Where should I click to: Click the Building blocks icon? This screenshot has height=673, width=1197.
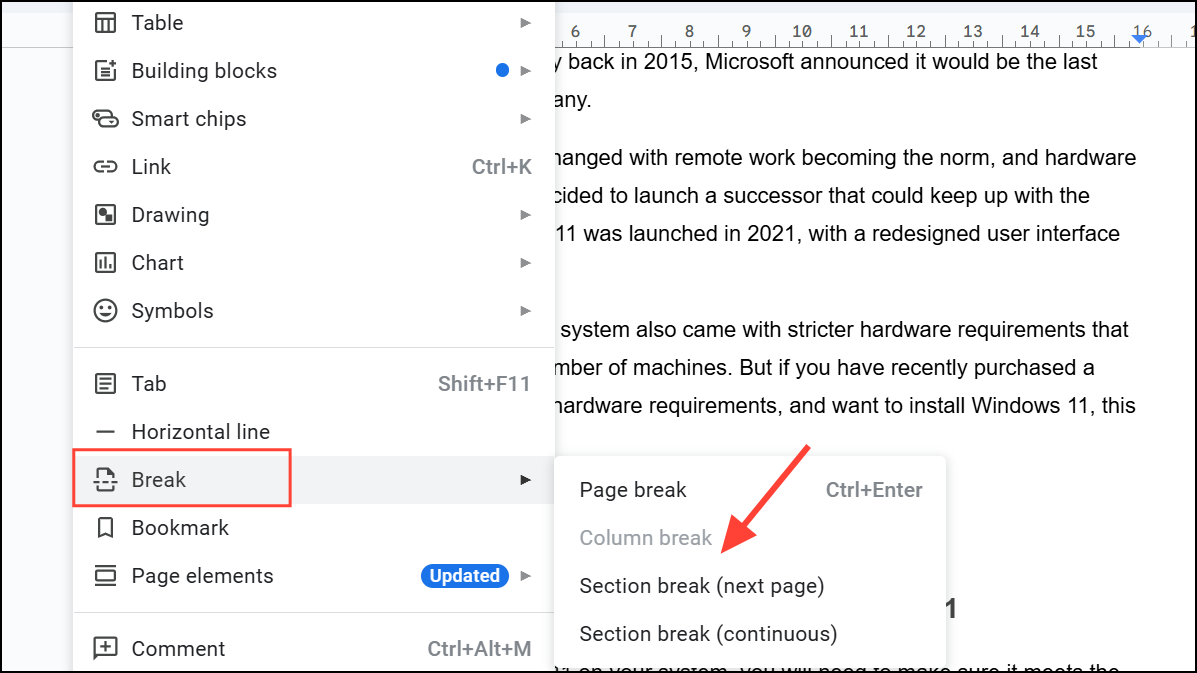coord(105,71)
